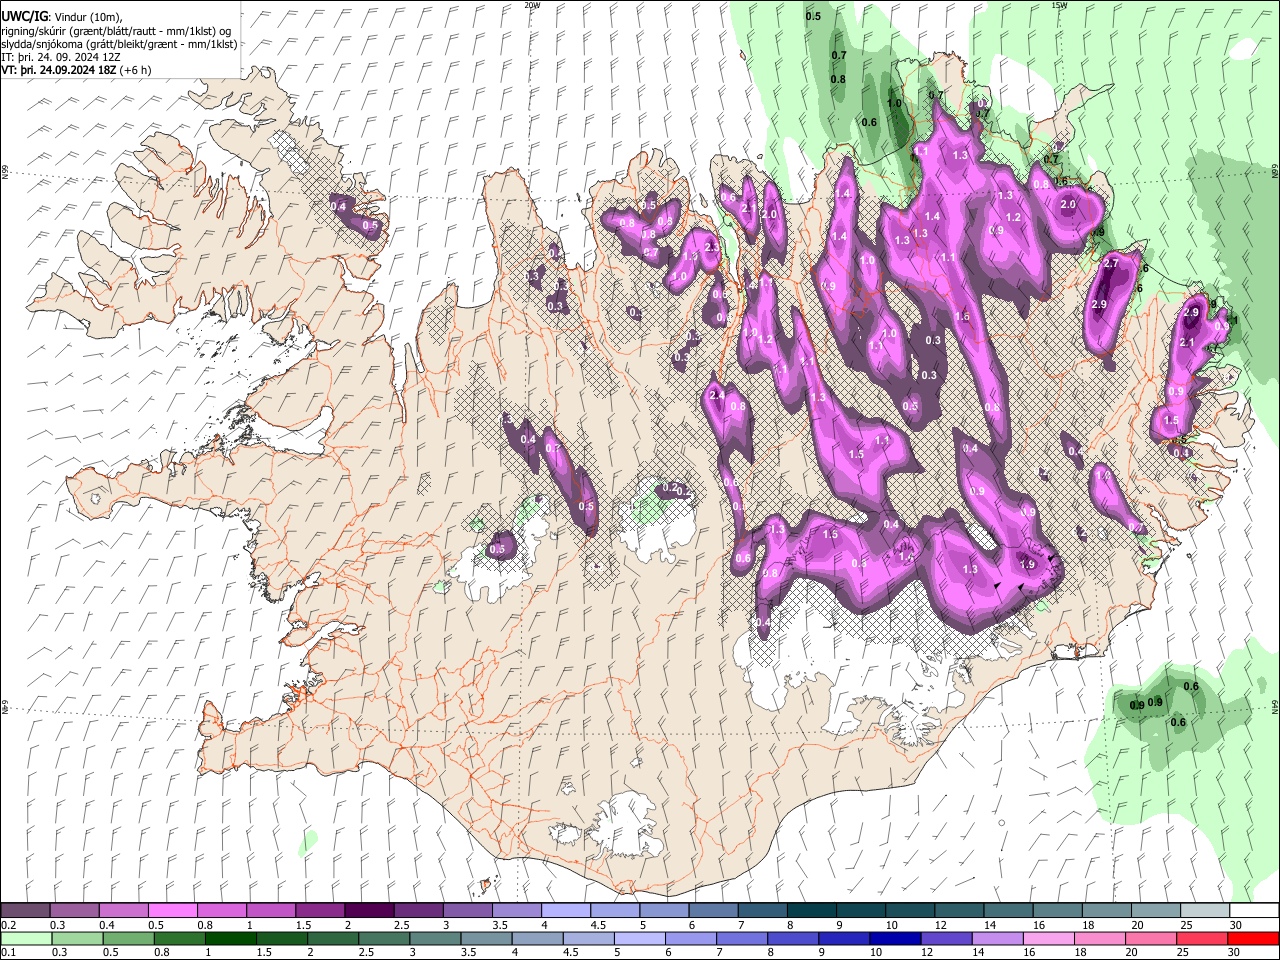Viewport: 1280px width, 960px height.
Task: Click the 1.9 snowfall value near Vatnajökull
Action: pos(1027,564)
